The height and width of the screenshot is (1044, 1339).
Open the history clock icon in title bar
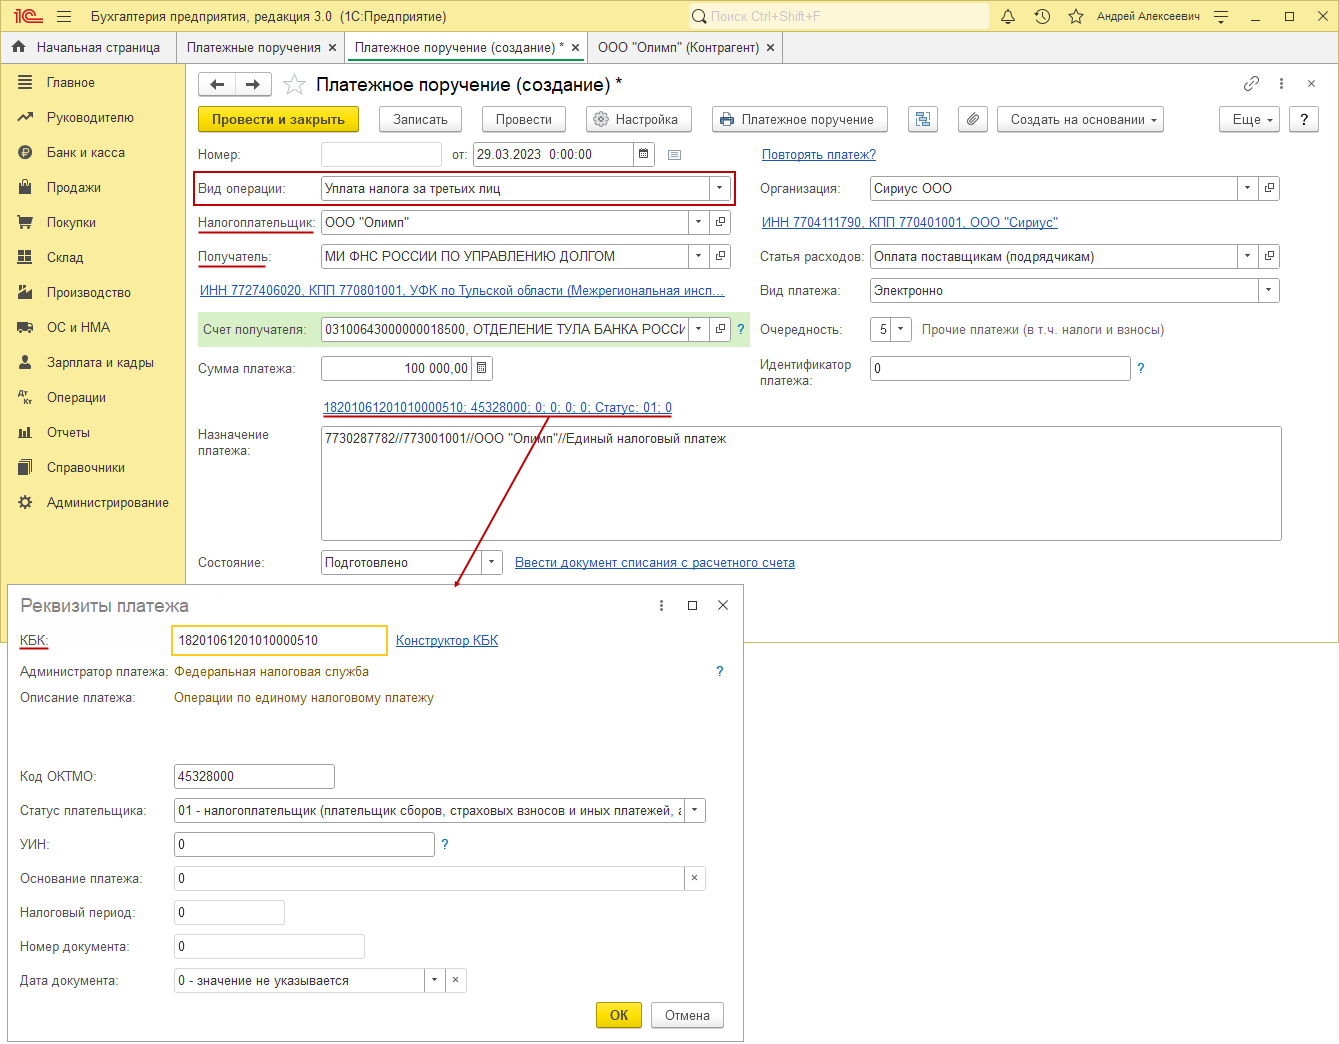tap(1042, 16)
